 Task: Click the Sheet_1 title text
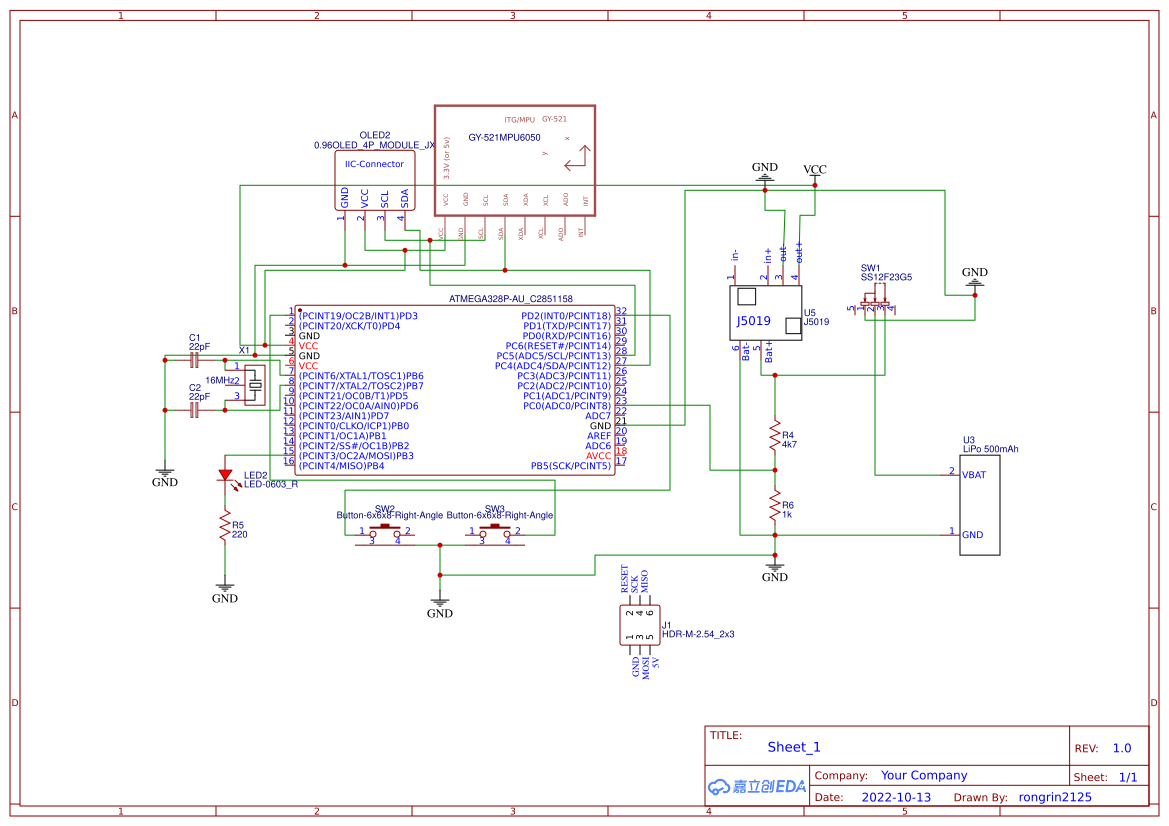click(x=791, y=747)
